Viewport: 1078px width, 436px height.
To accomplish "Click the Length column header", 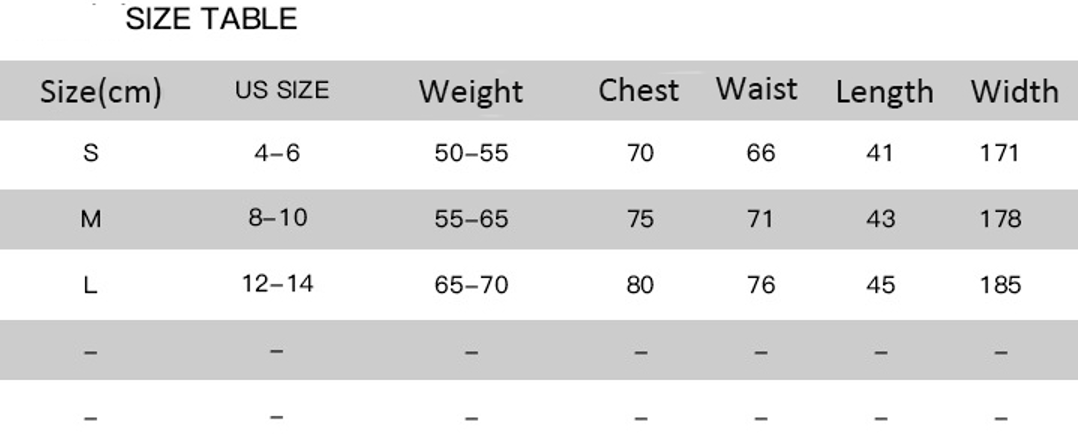I will click(884, 92).
